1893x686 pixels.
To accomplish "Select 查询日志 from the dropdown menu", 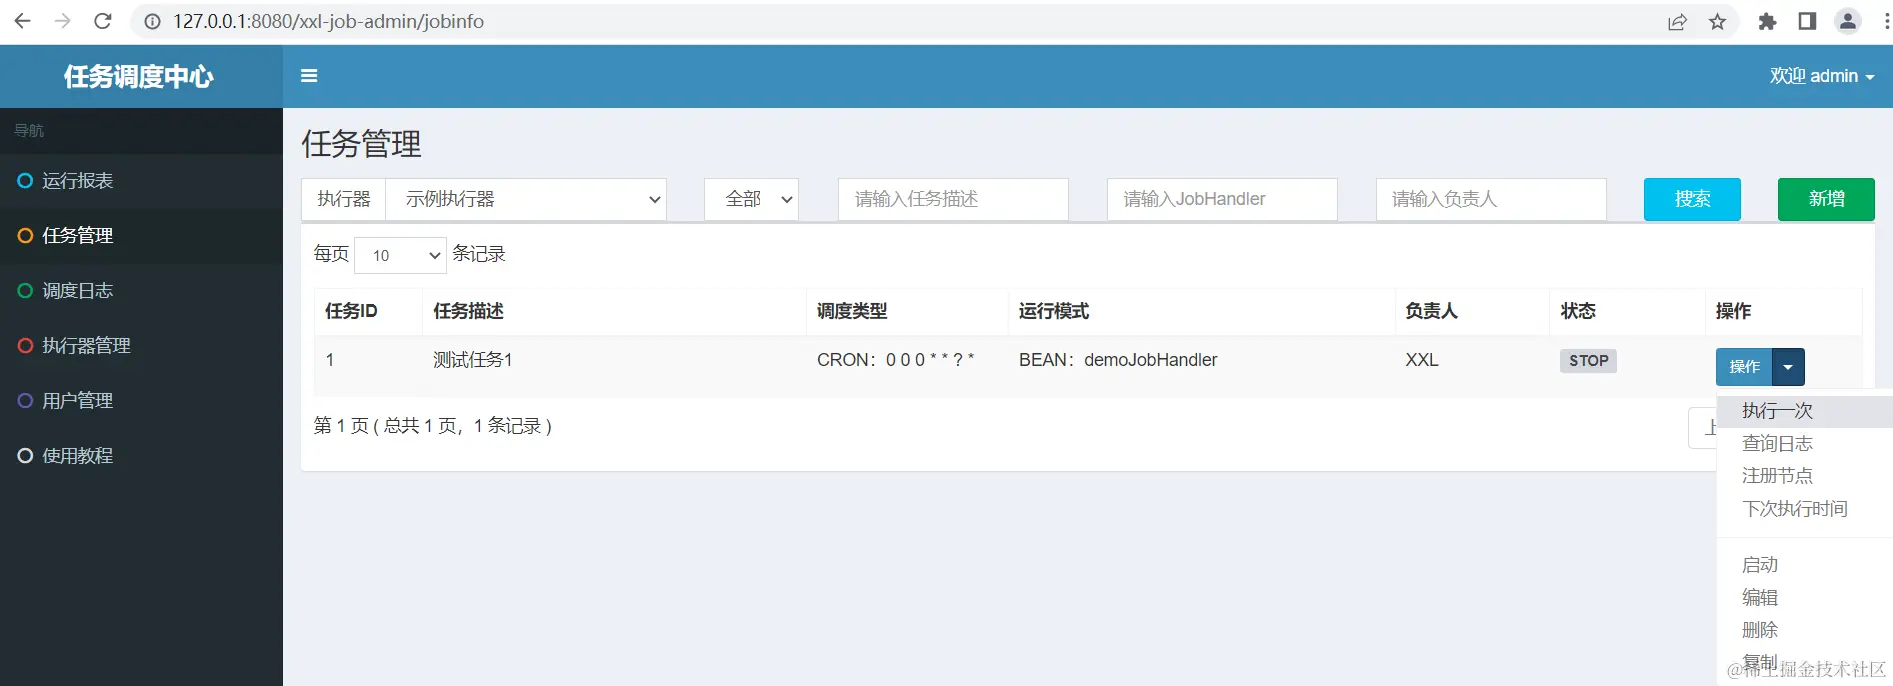I will (1805, 444).
